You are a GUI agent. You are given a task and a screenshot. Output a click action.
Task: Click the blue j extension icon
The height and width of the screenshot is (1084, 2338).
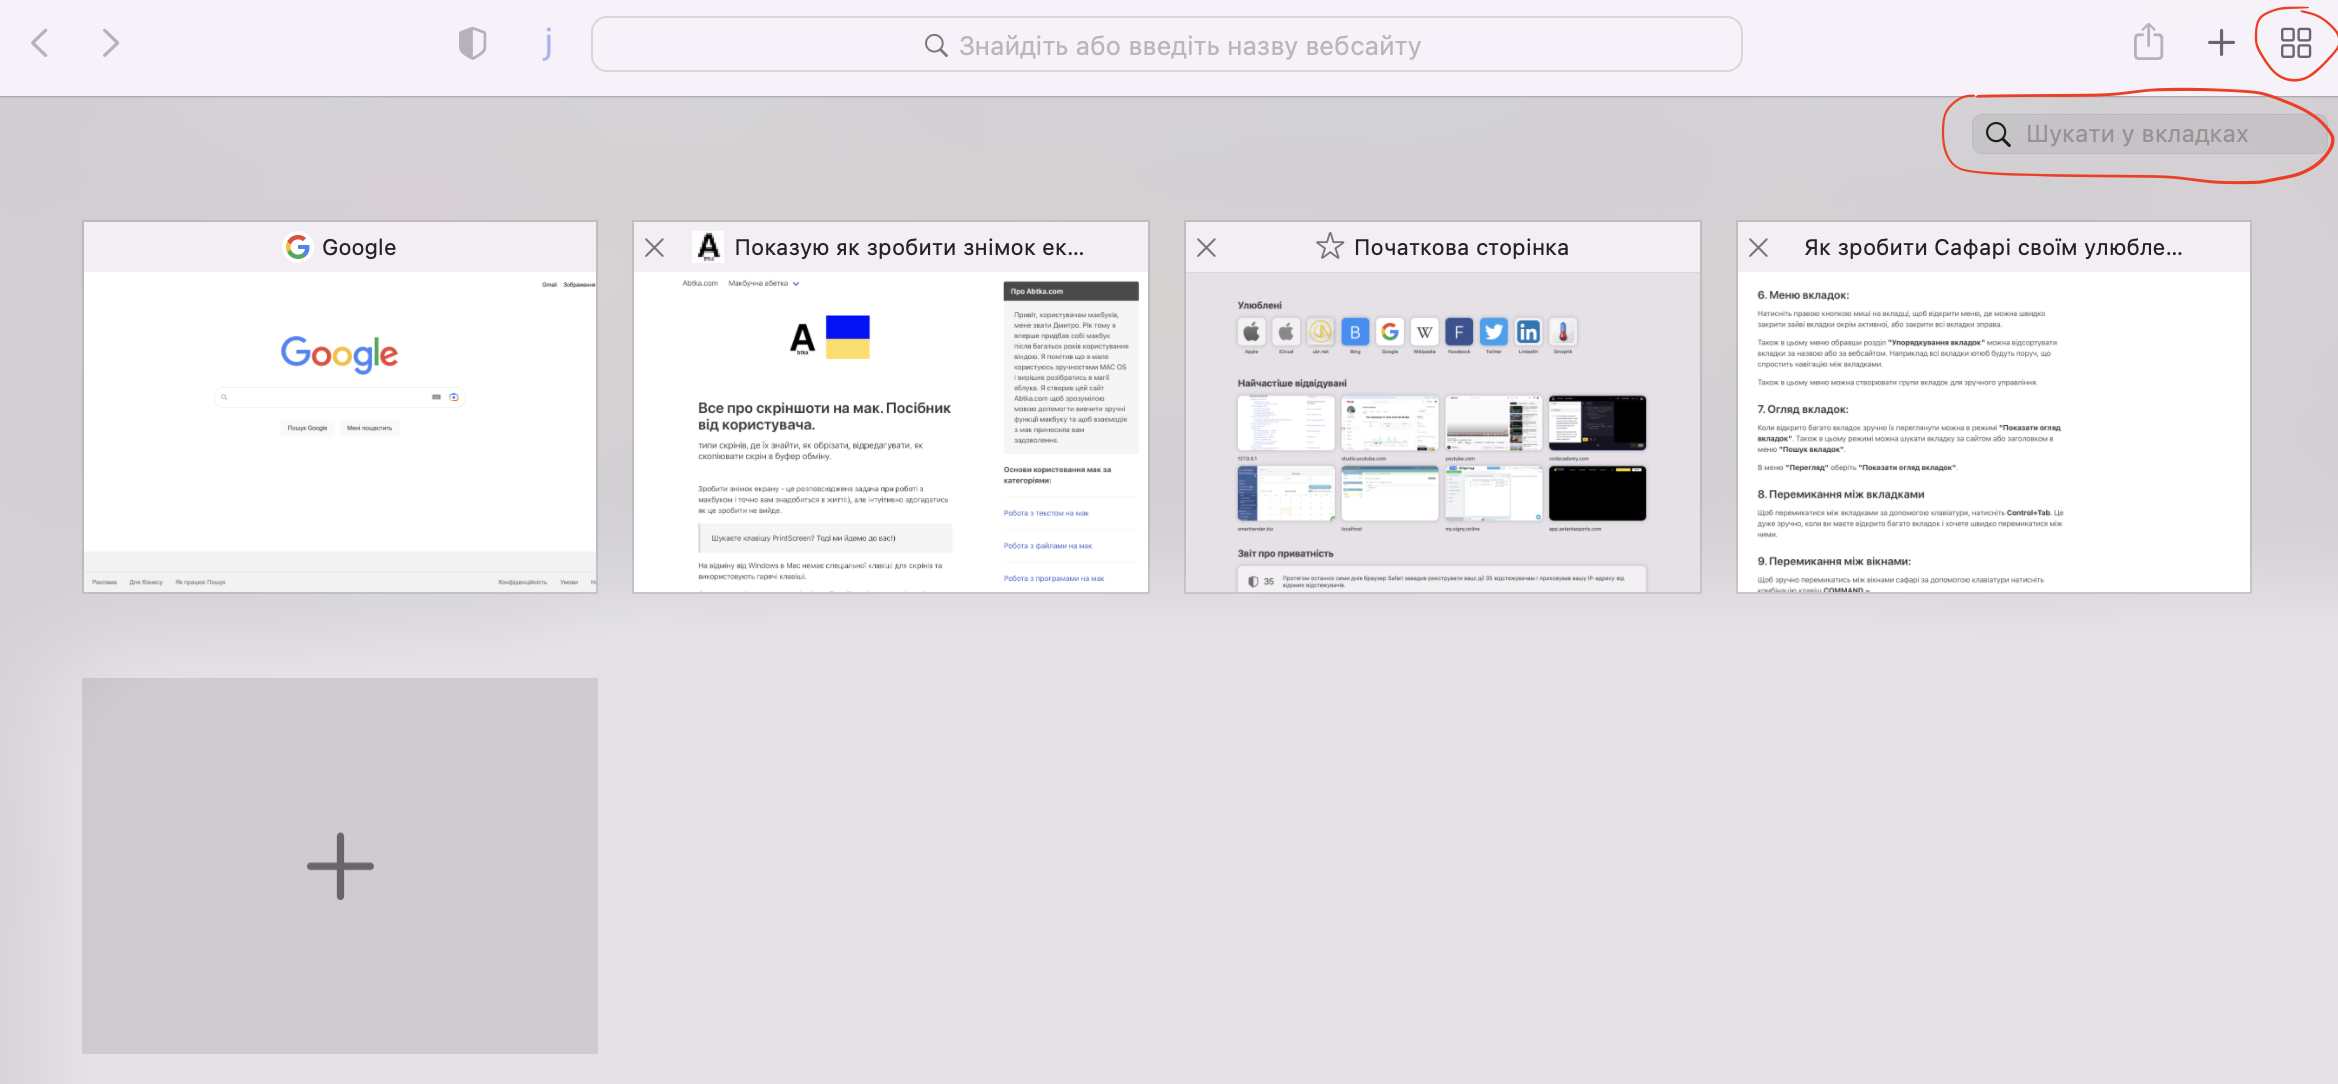547,43
